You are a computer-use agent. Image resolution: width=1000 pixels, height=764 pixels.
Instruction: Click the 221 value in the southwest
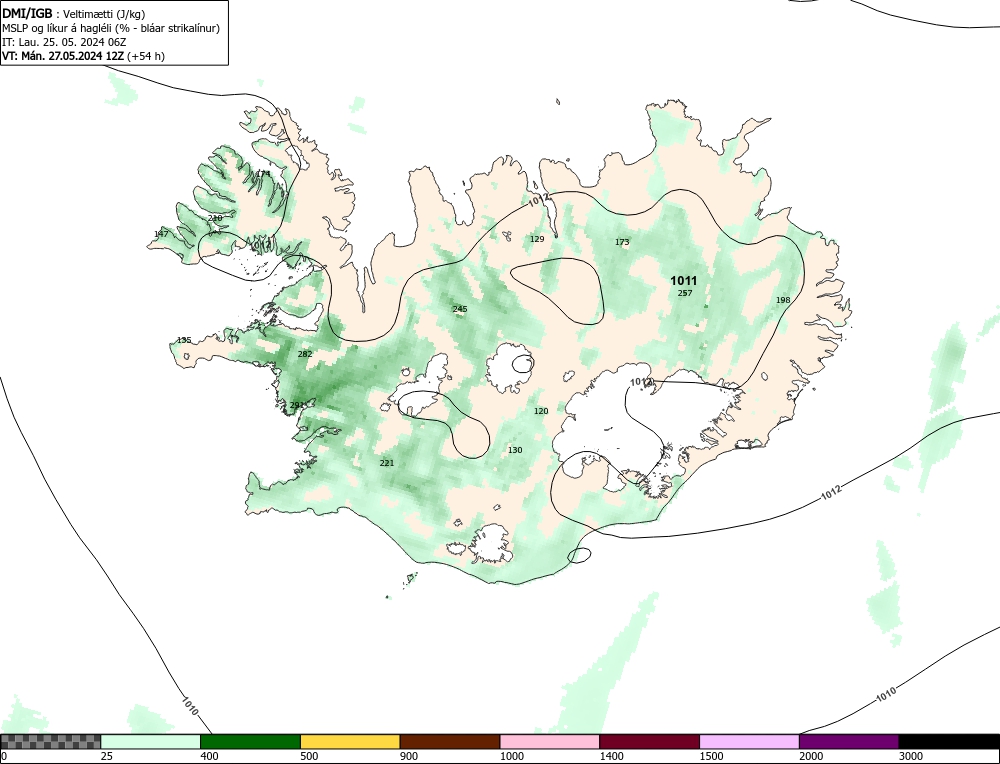(x=386, y=463)
